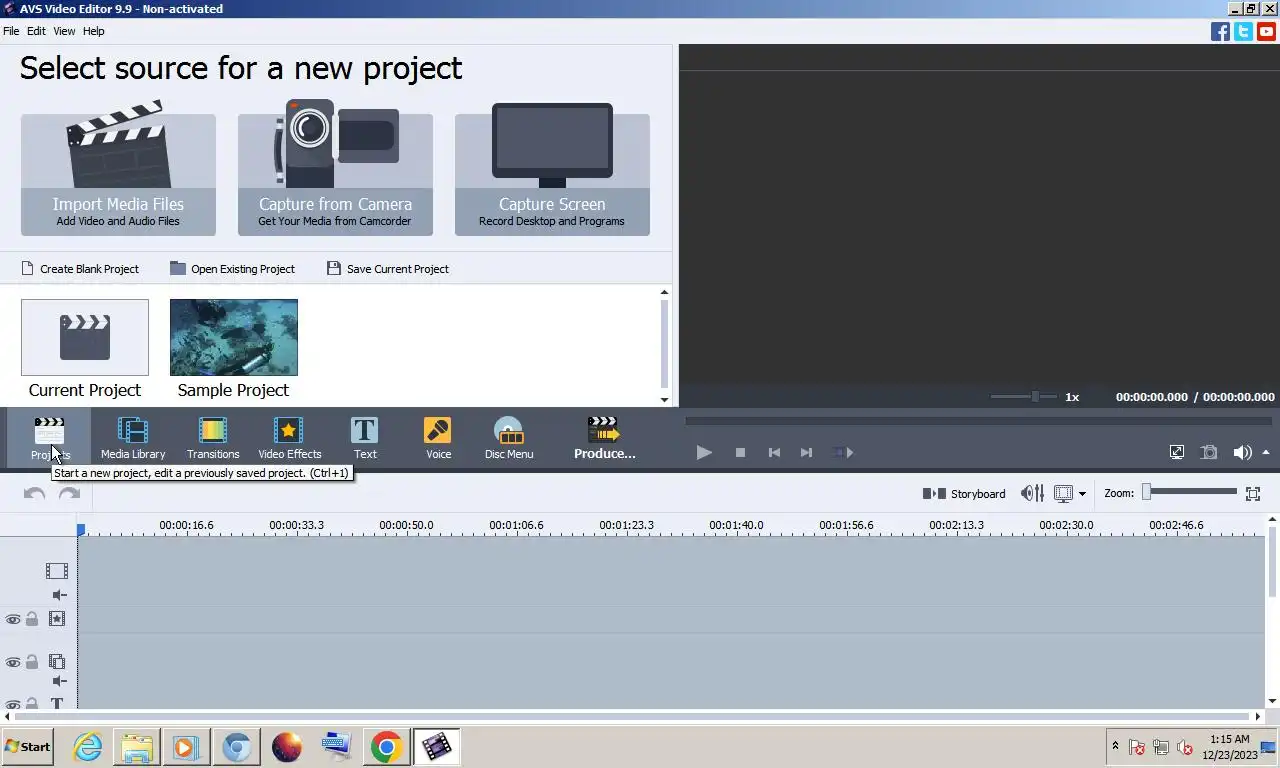
Task: Jump to the previous frame
Action: [774, 452]
